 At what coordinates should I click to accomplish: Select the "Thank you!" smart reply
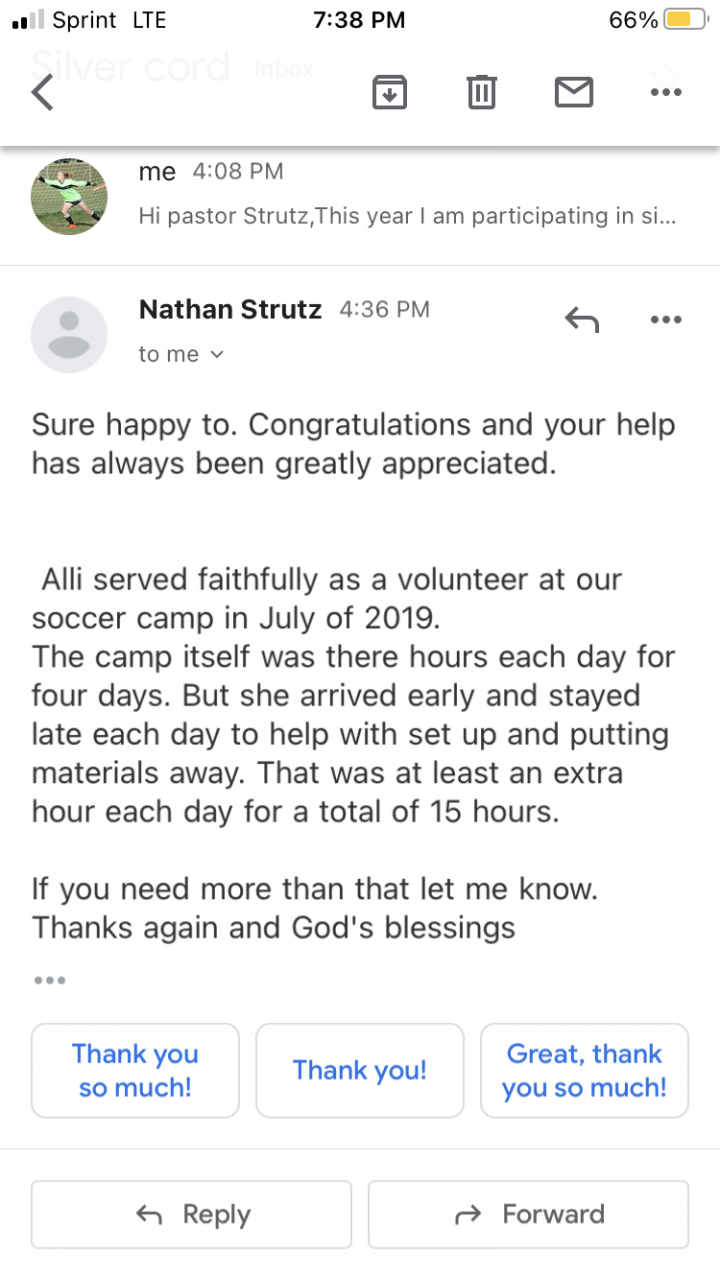[x=360, y=1070]
